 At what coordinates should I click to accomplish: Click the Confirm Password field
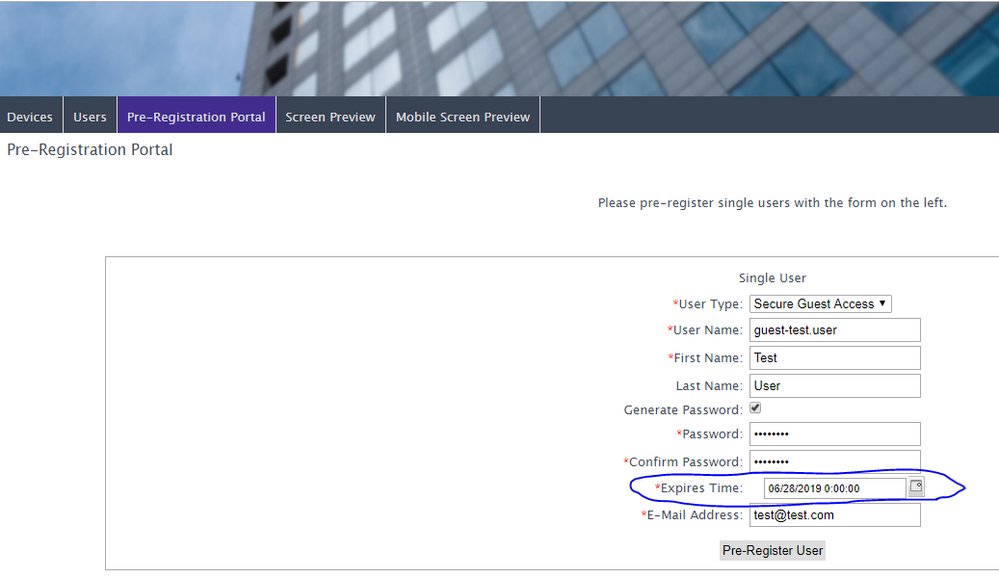point(834,462)
